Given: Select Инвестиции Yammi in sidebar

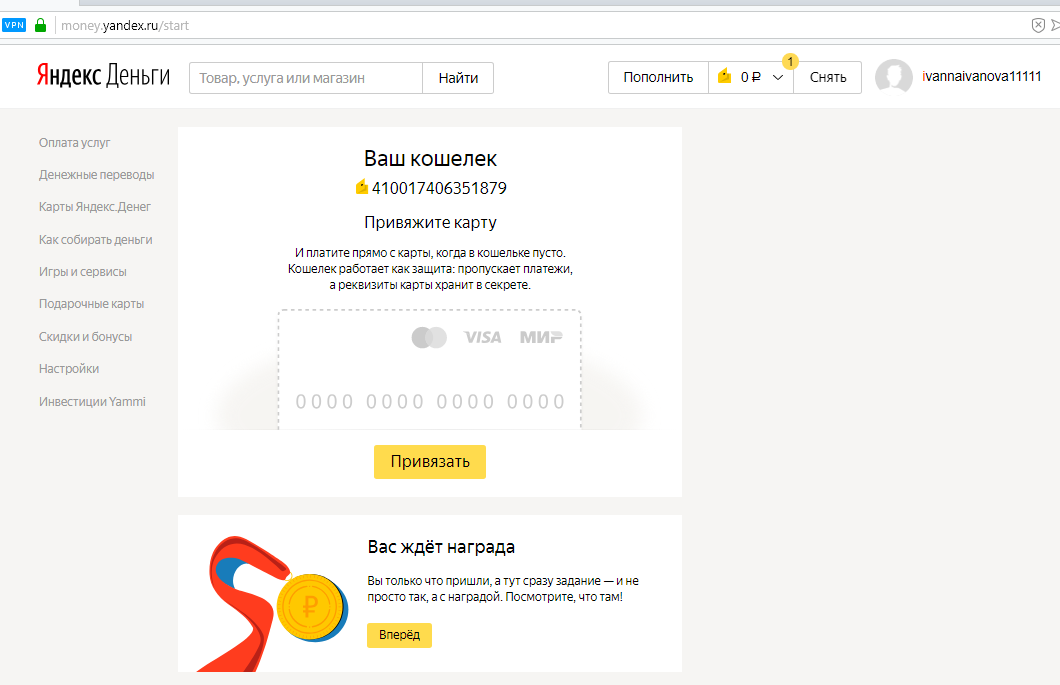Looking at the screenshot, I should (x=92, y=402).
